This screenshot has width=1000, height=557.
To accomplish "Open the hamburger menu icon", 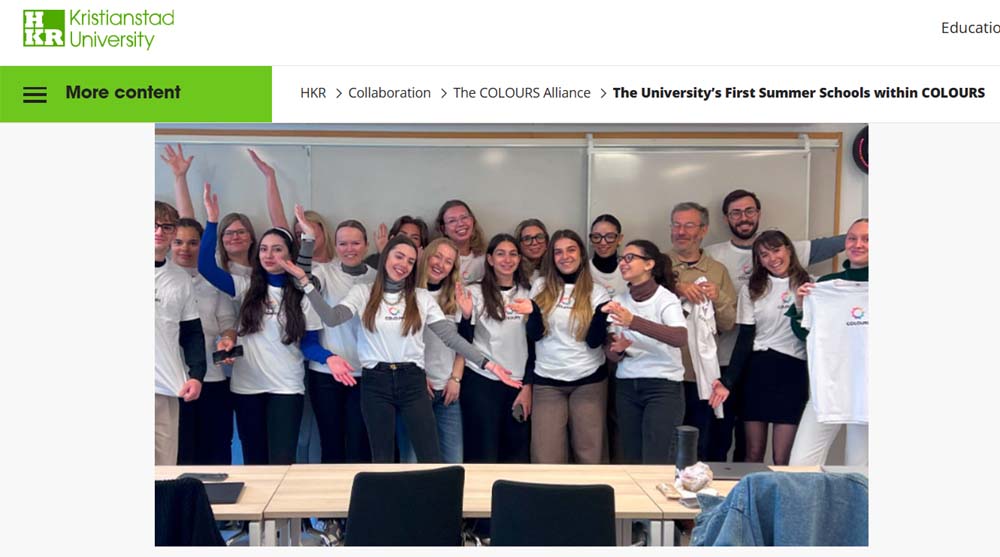I will coord(35,94).
